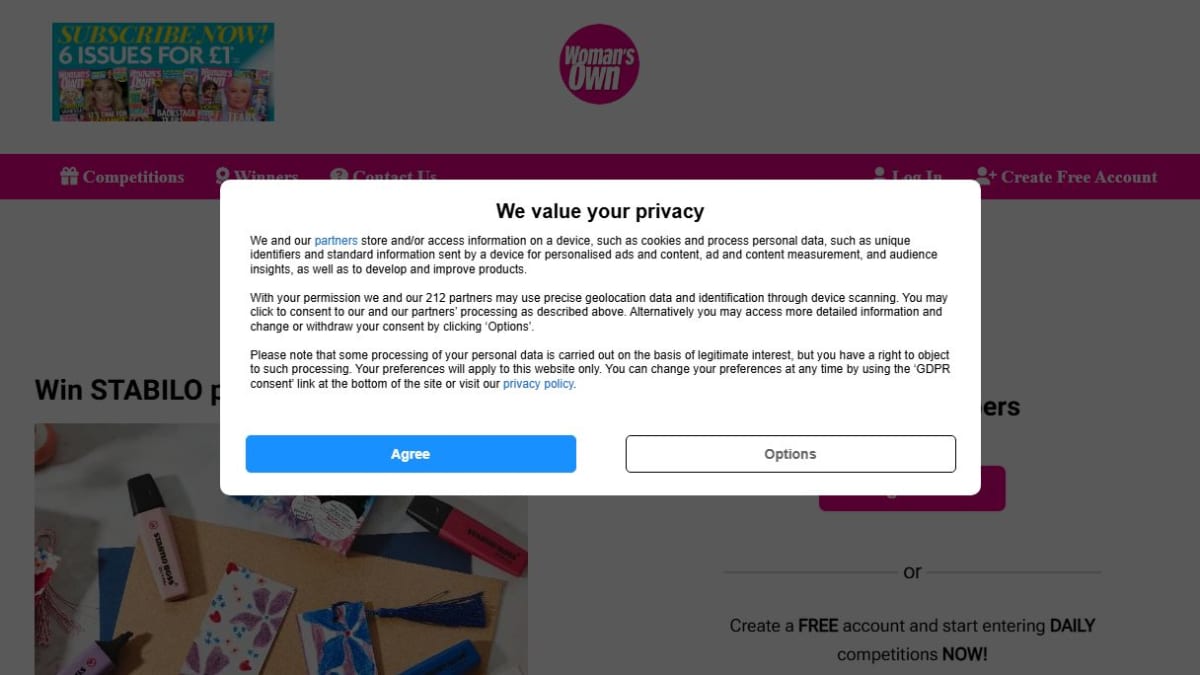Click the add-user icon by Create Free Account
The width and height of the screenshot is (1200, 675).
click(x=986, y=176)
